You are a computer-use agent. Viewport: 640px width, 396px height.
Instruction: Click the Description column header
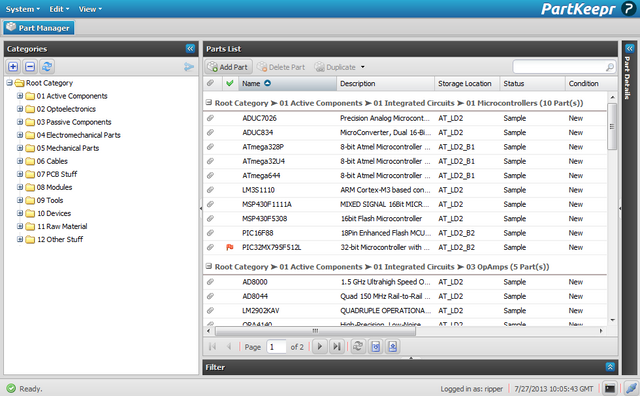(385, 83)
